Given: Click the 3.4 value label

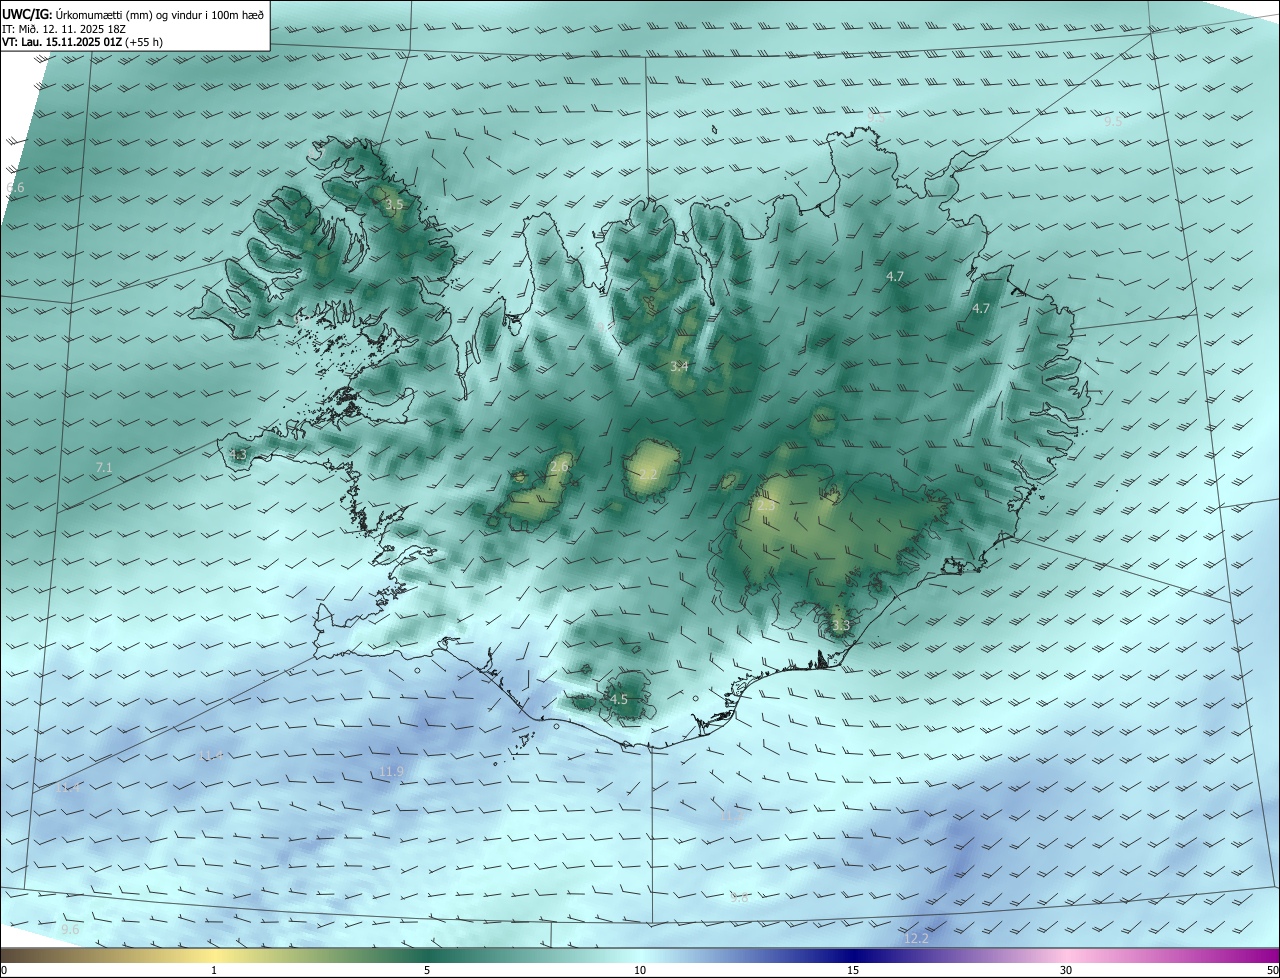Looking at the screenshot, I should pos(679,367).
